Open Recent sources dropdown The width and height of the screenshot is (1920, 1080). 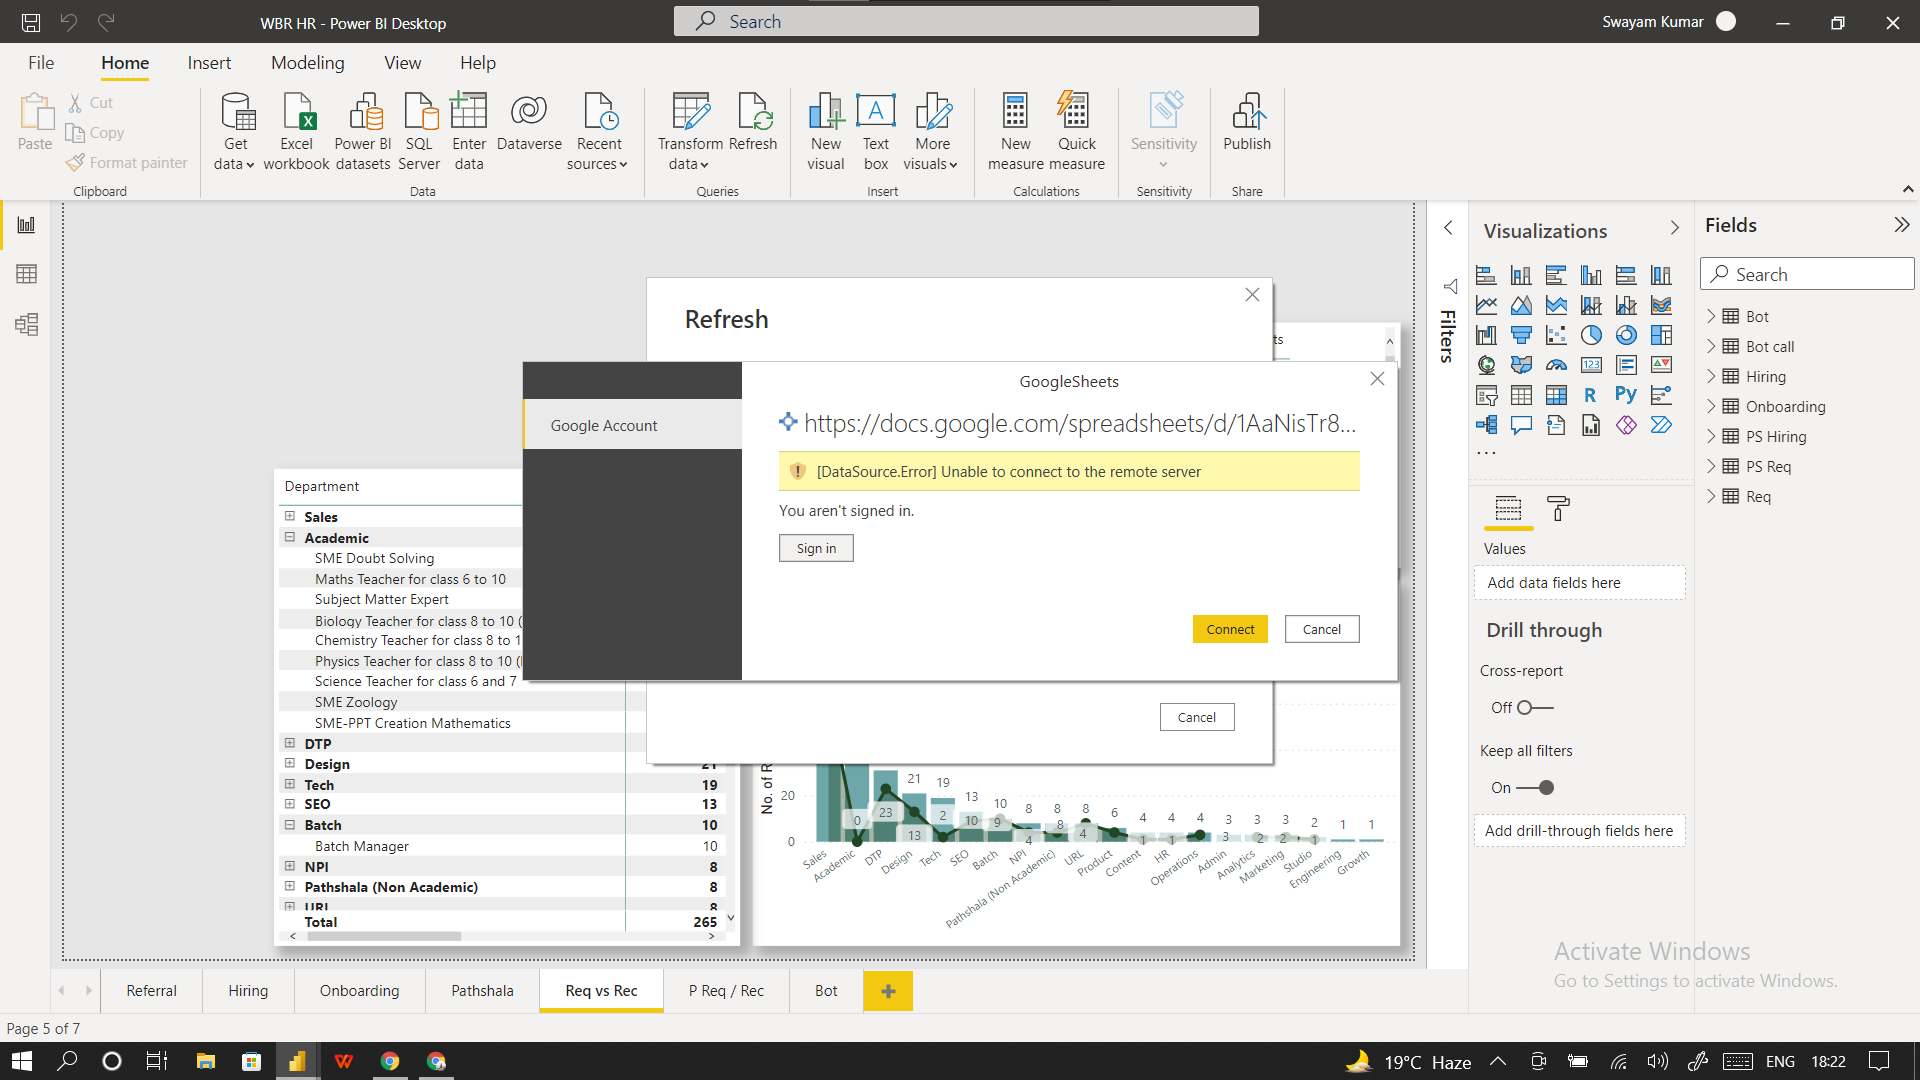pos(598,131)
